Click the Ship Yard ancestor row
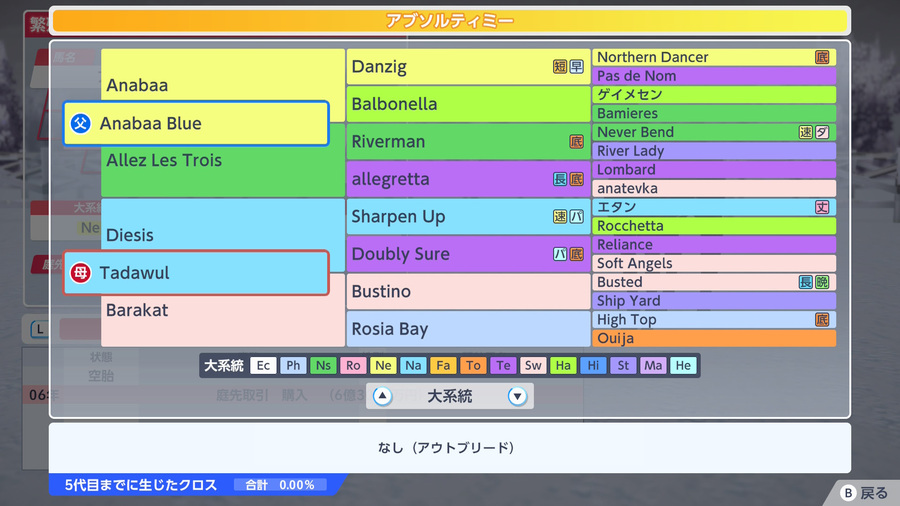Viewport: 900px width, 506px height. pos(714,301)
